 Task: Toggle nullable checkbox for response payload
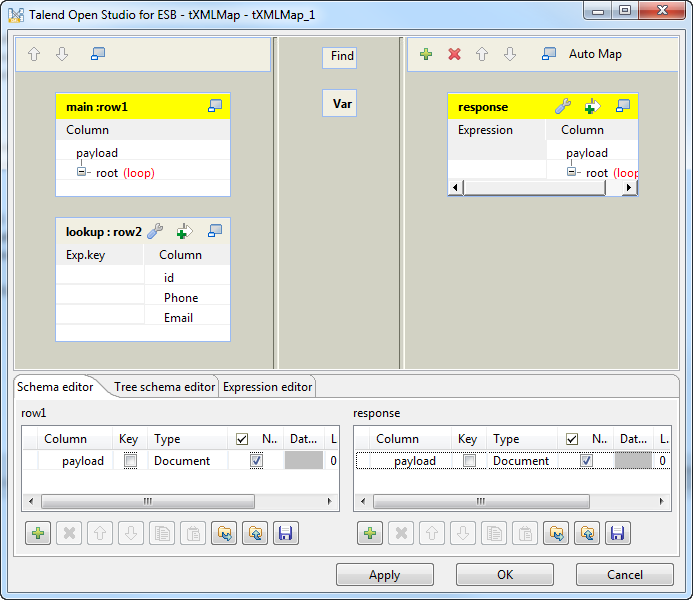(x=587, y=461)
